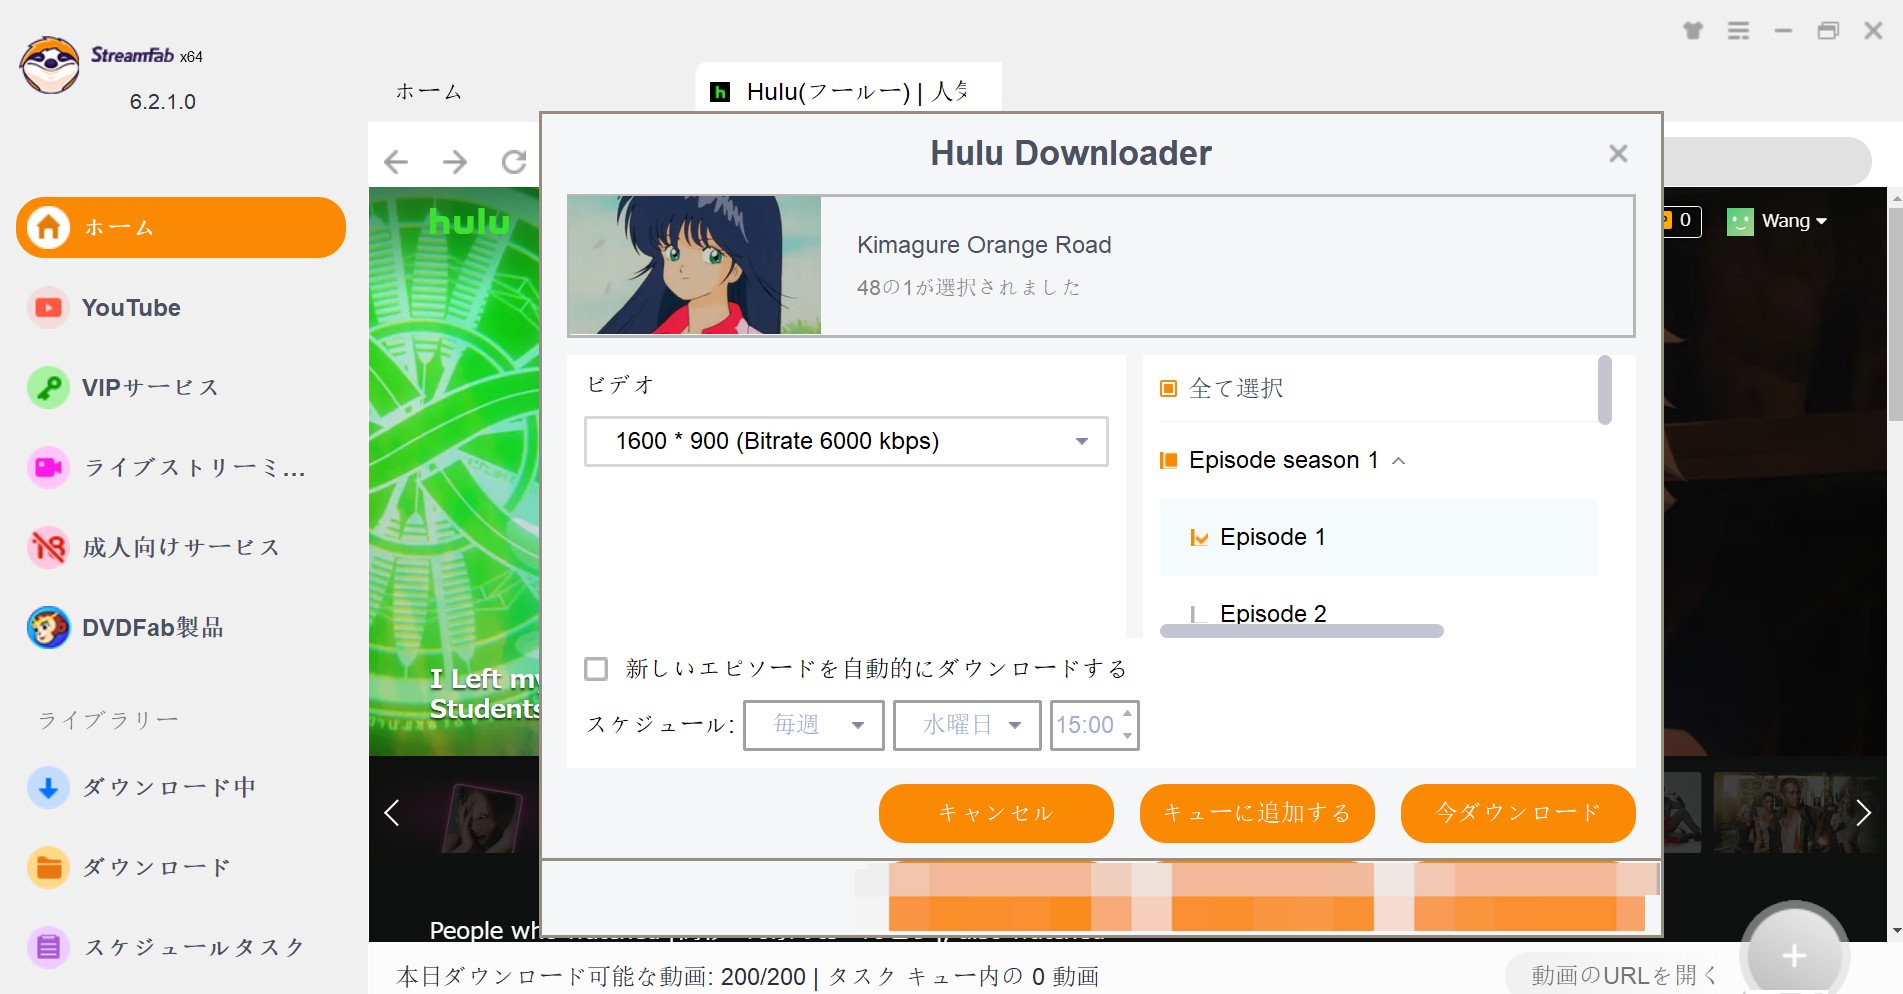
Task: Click the browser back arrow
Action: click(x=396, y=162)
